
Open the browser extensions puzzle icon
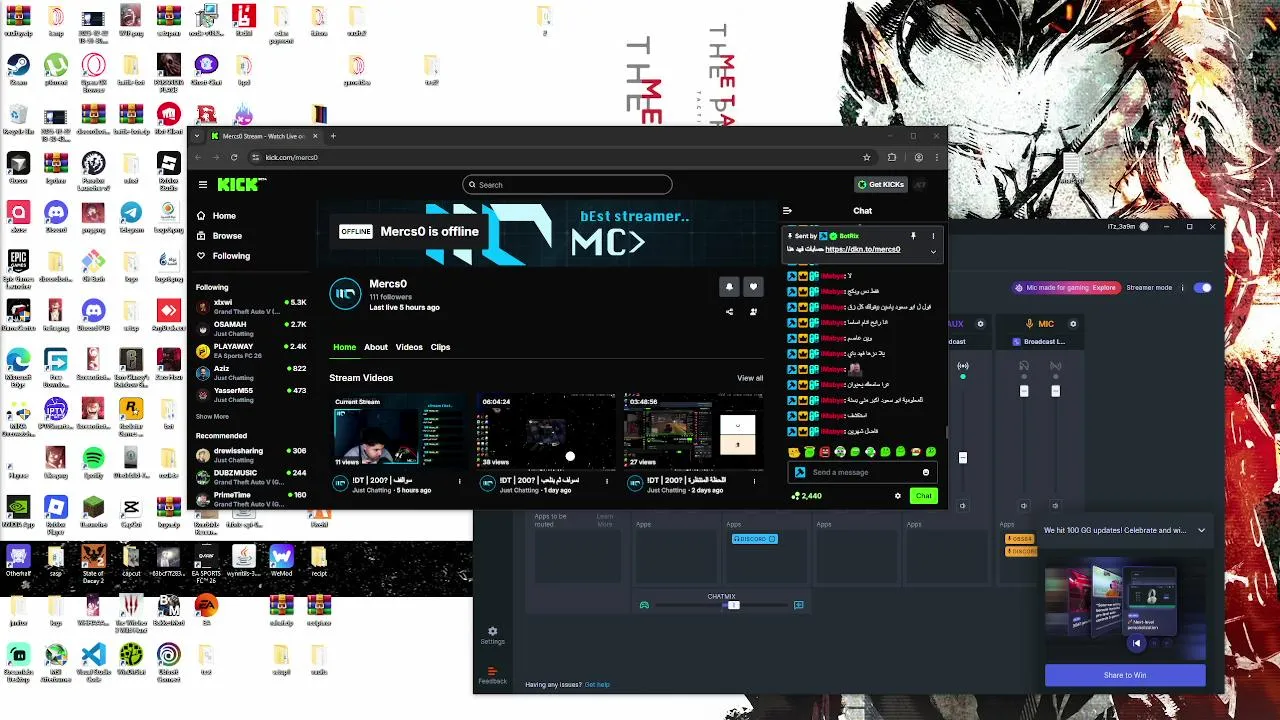(x=892, y=157)
